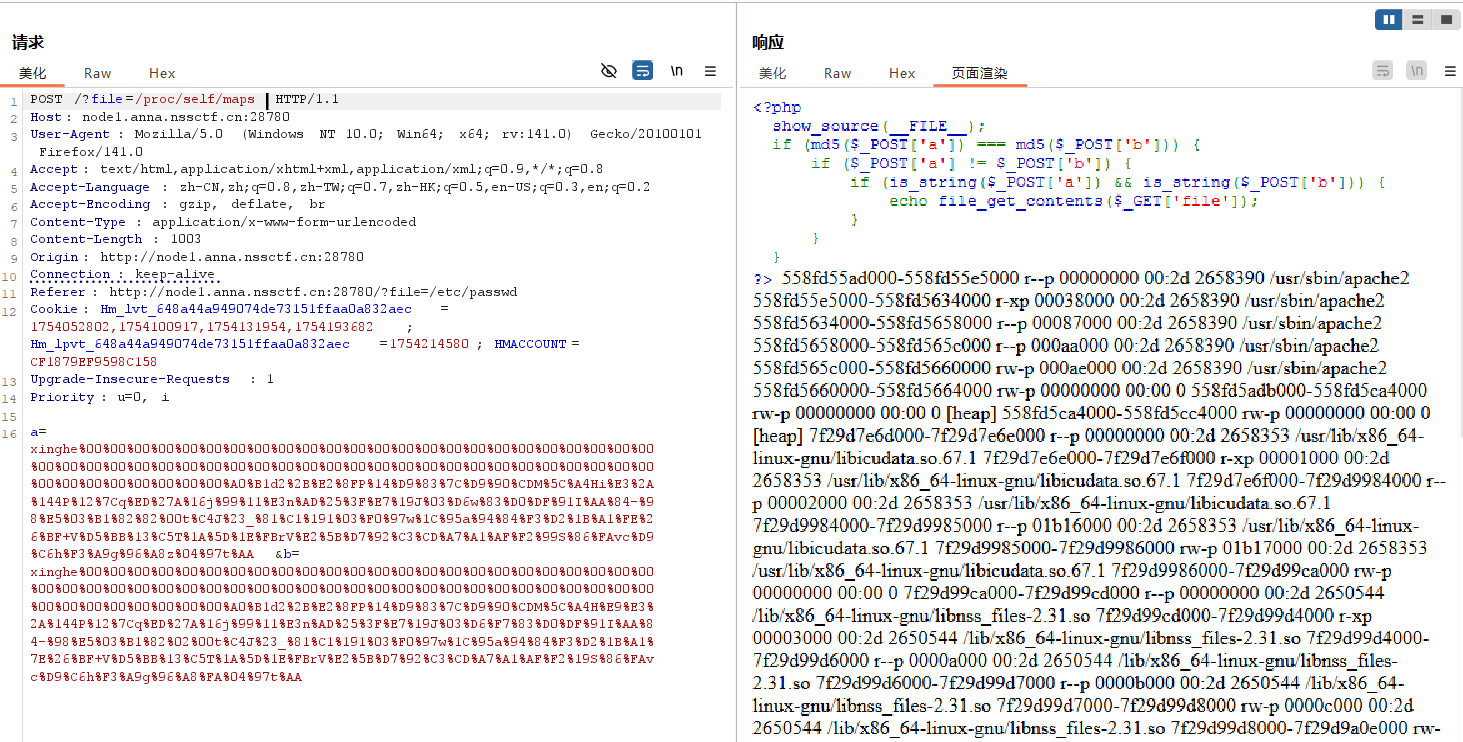Click the a= POST parameter name
Image resolution: width=1463 pixels, height=742 pixels.
tap(37, 432)
